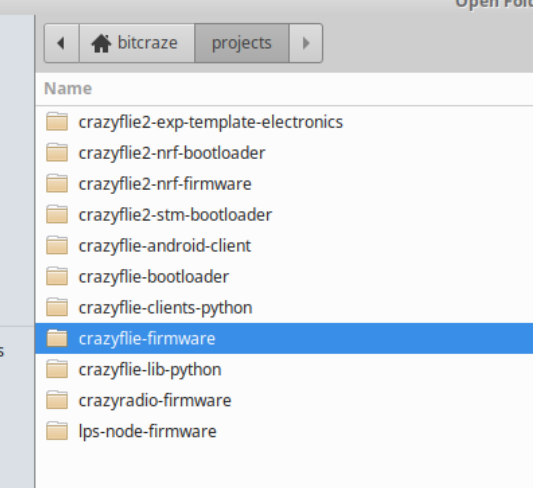
Task: Select crazyflie2-exp-template-electronics folder name
Action: pos(211,122)
